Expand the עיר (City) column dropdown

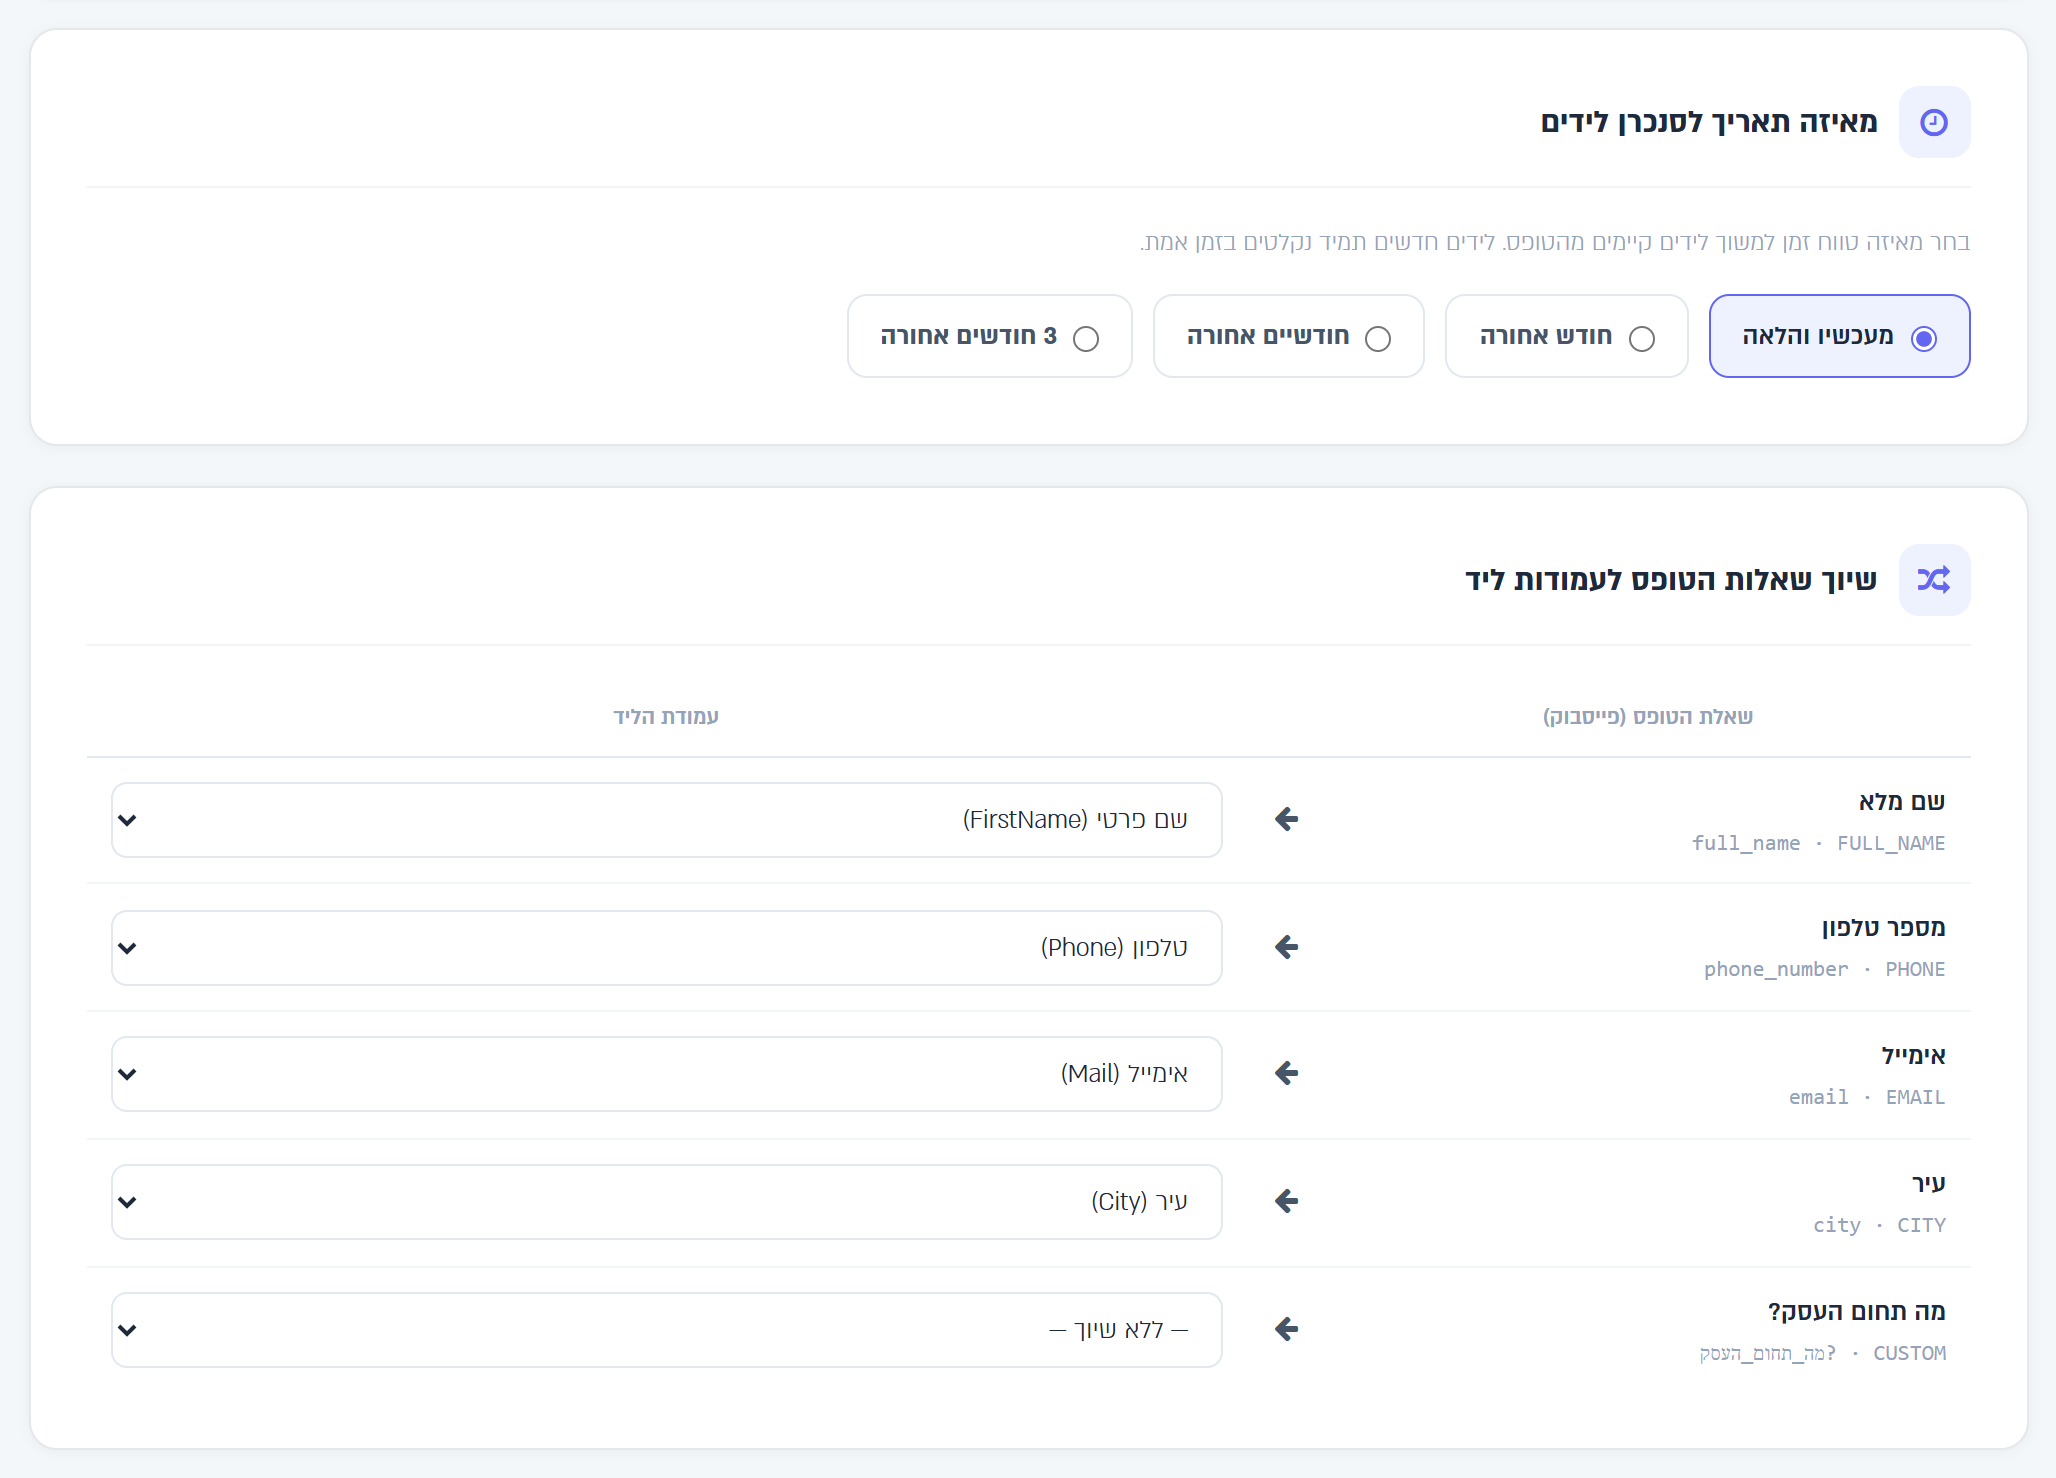point(667,1202)
